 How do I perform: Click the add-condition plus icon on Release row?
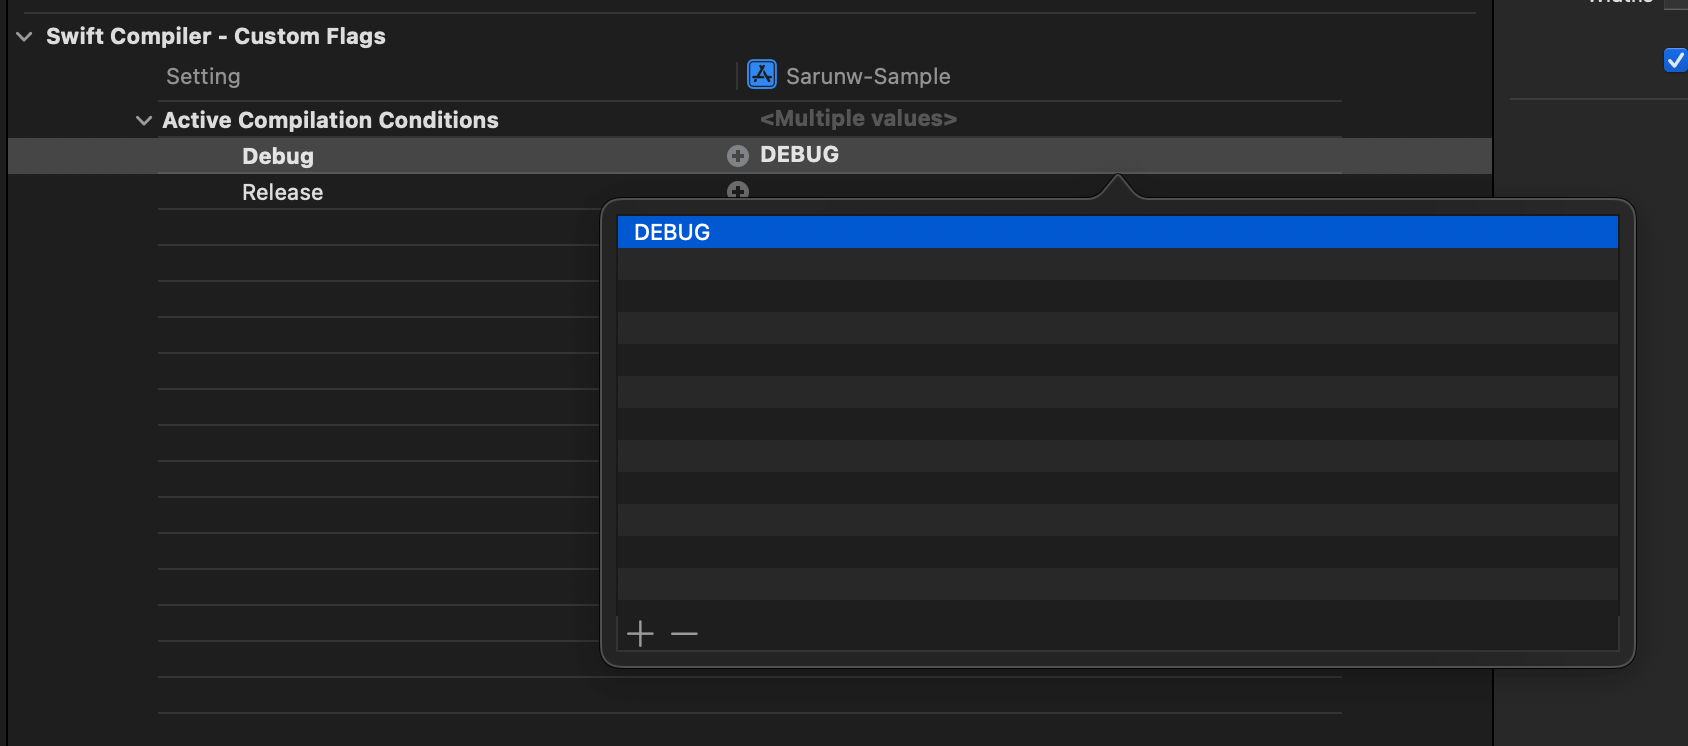(738, 190)
